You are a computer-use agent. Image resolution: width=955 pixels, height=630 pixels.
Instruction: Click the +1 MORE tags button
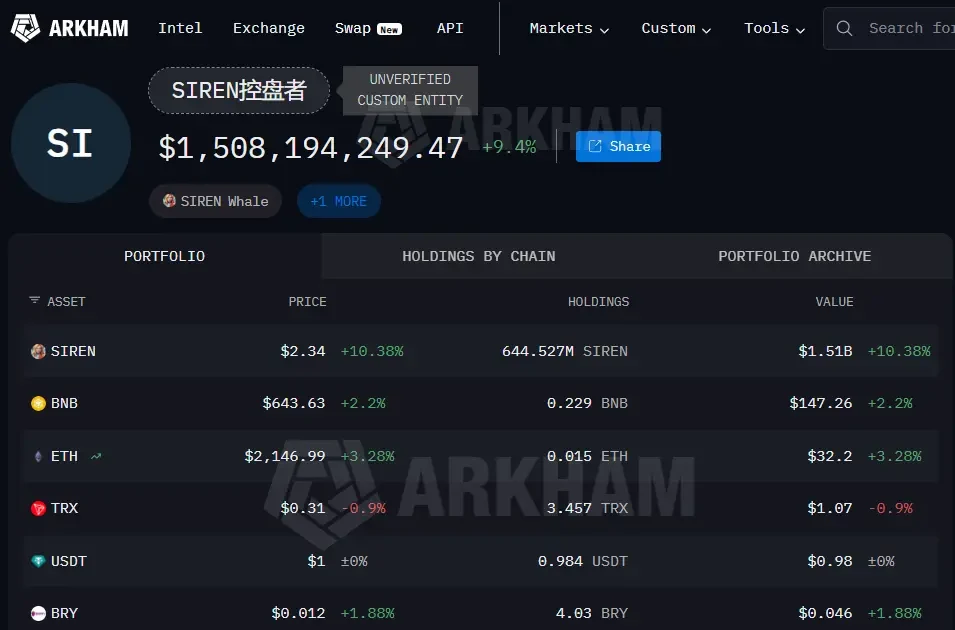point(339,201)
